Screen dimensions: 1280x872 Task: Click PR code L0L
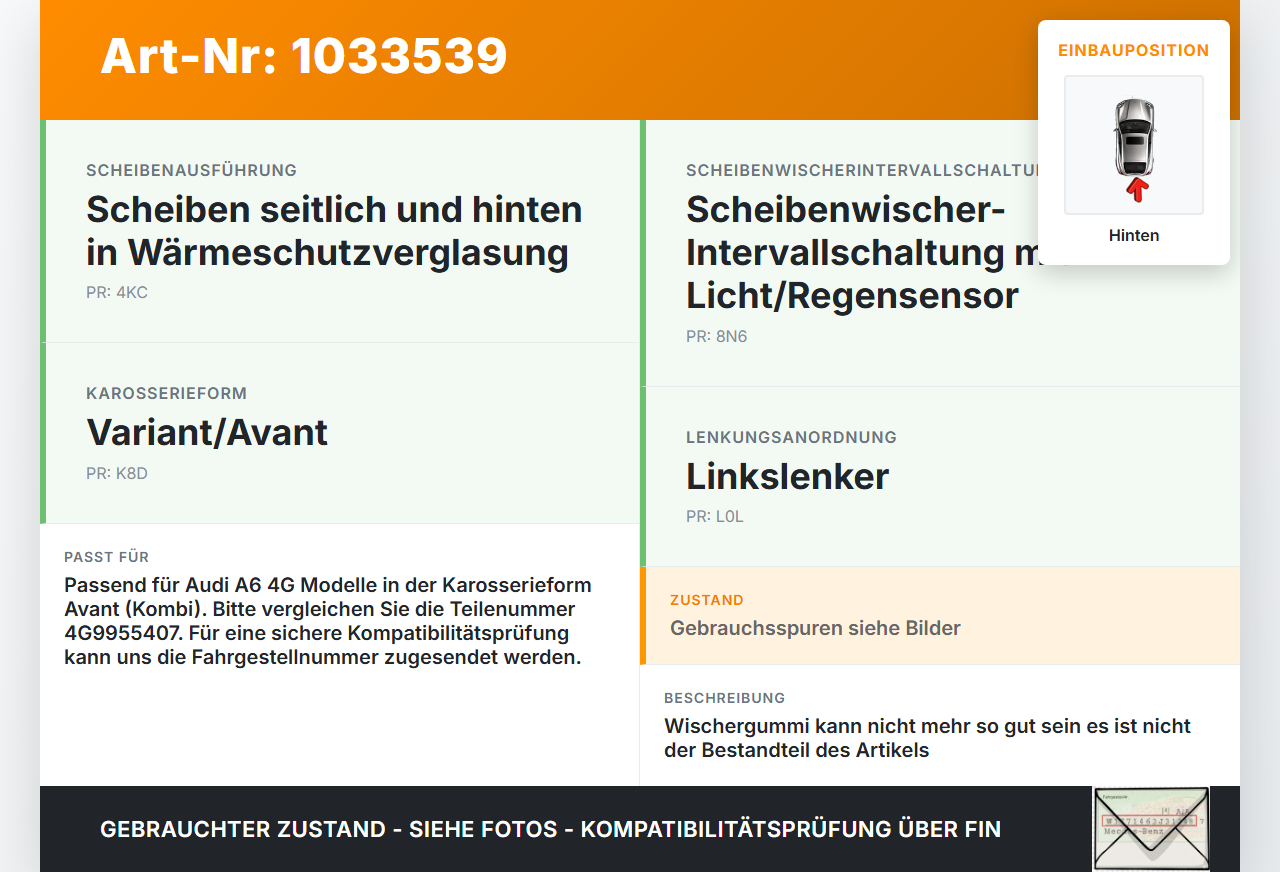point(715,517)
